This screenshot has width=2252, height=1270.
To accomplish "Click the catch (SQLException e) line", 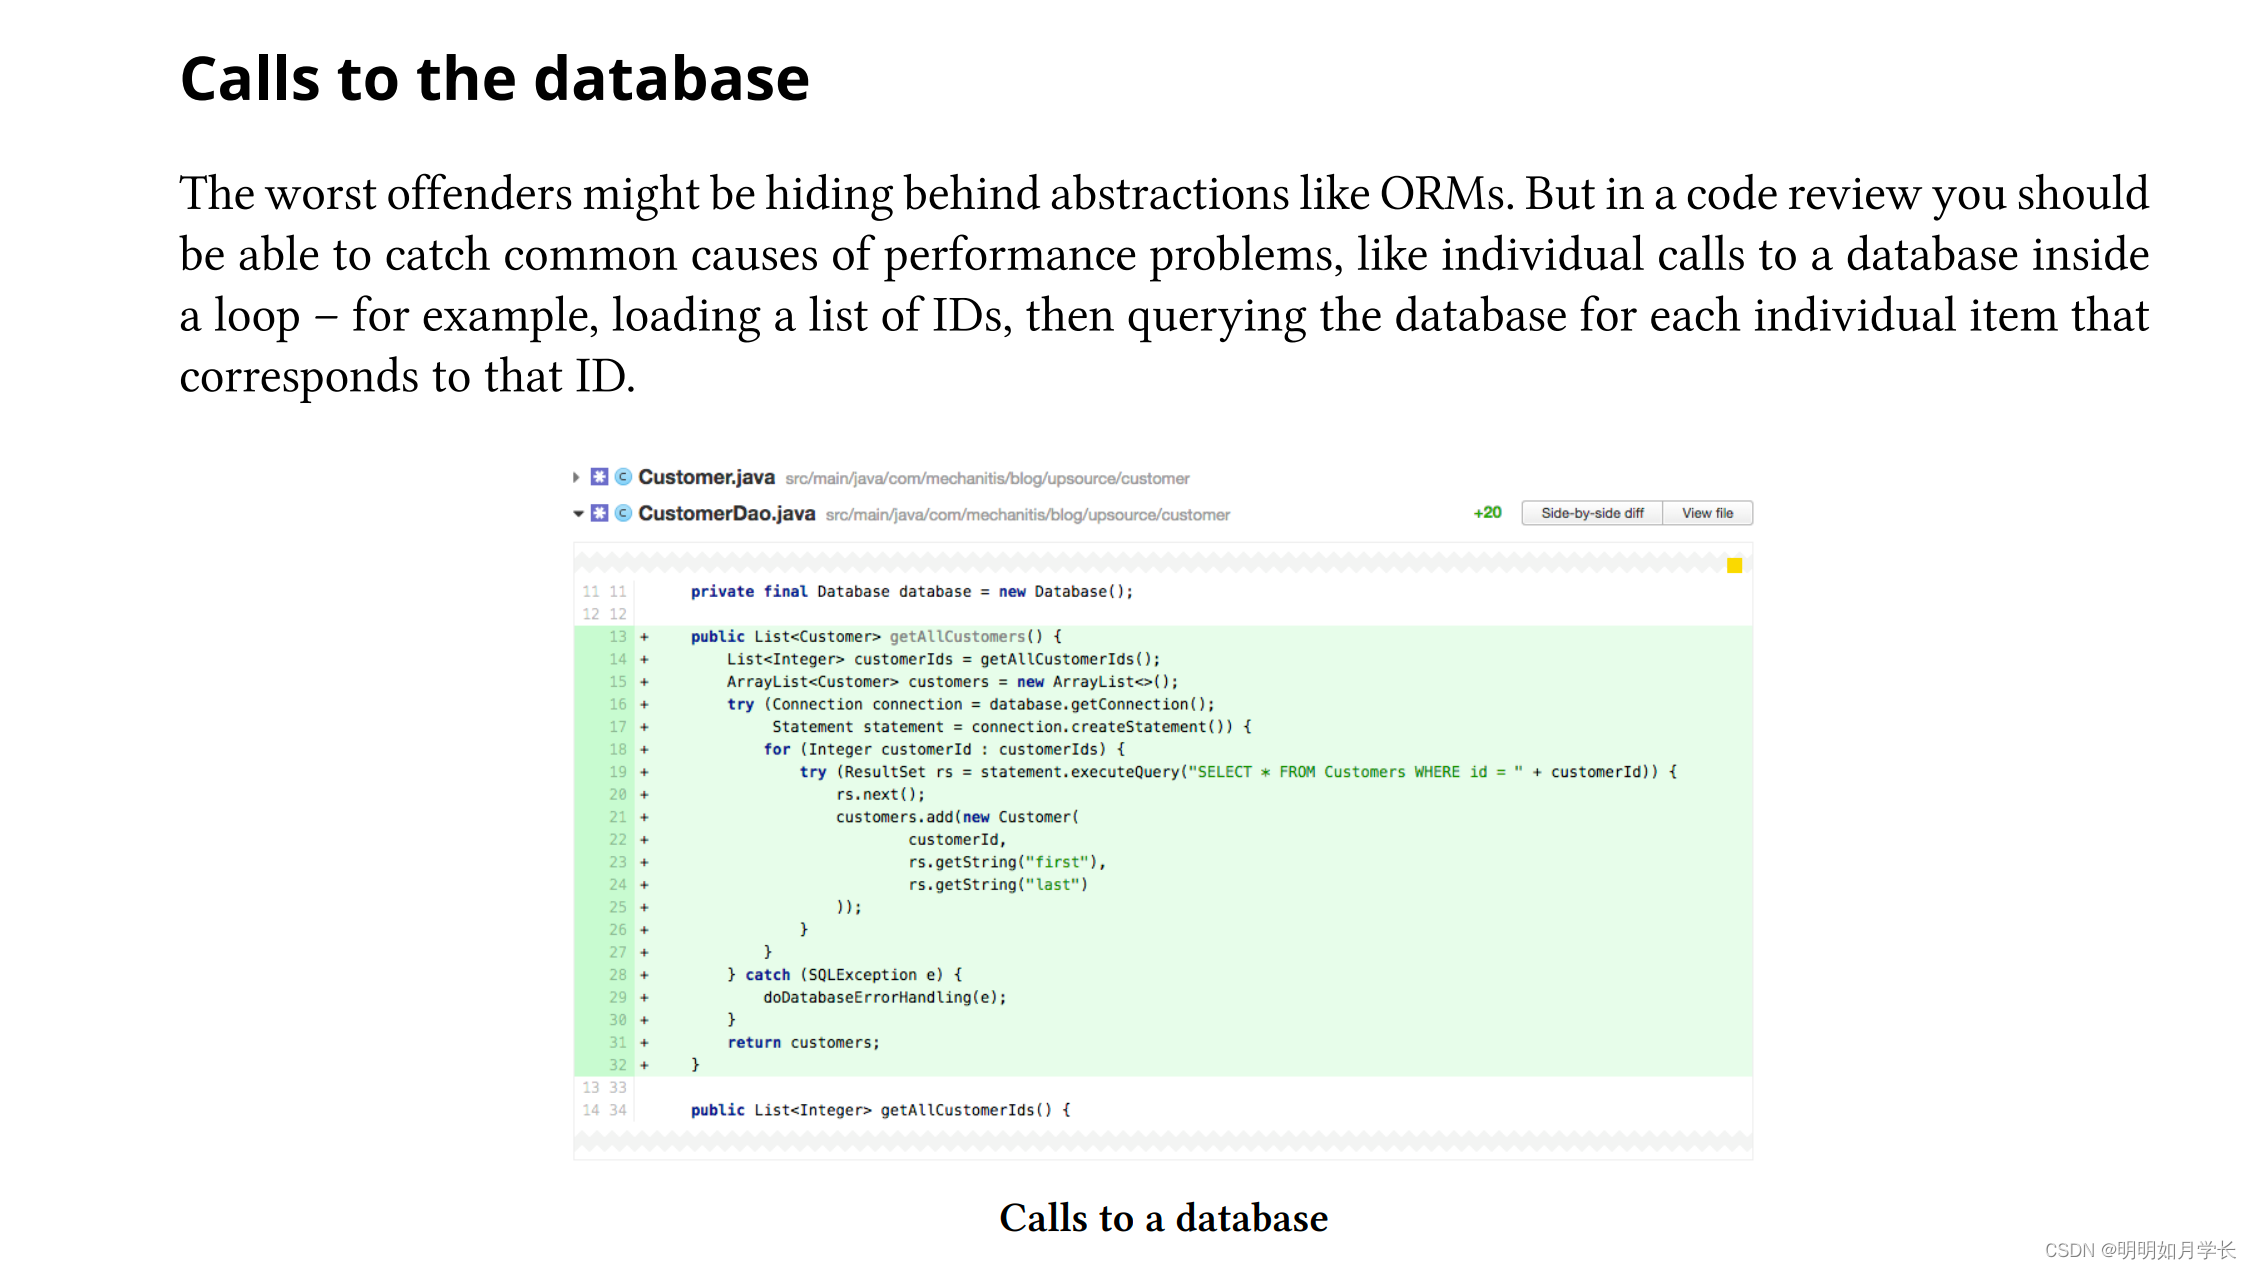I will (x=844, y=975).
